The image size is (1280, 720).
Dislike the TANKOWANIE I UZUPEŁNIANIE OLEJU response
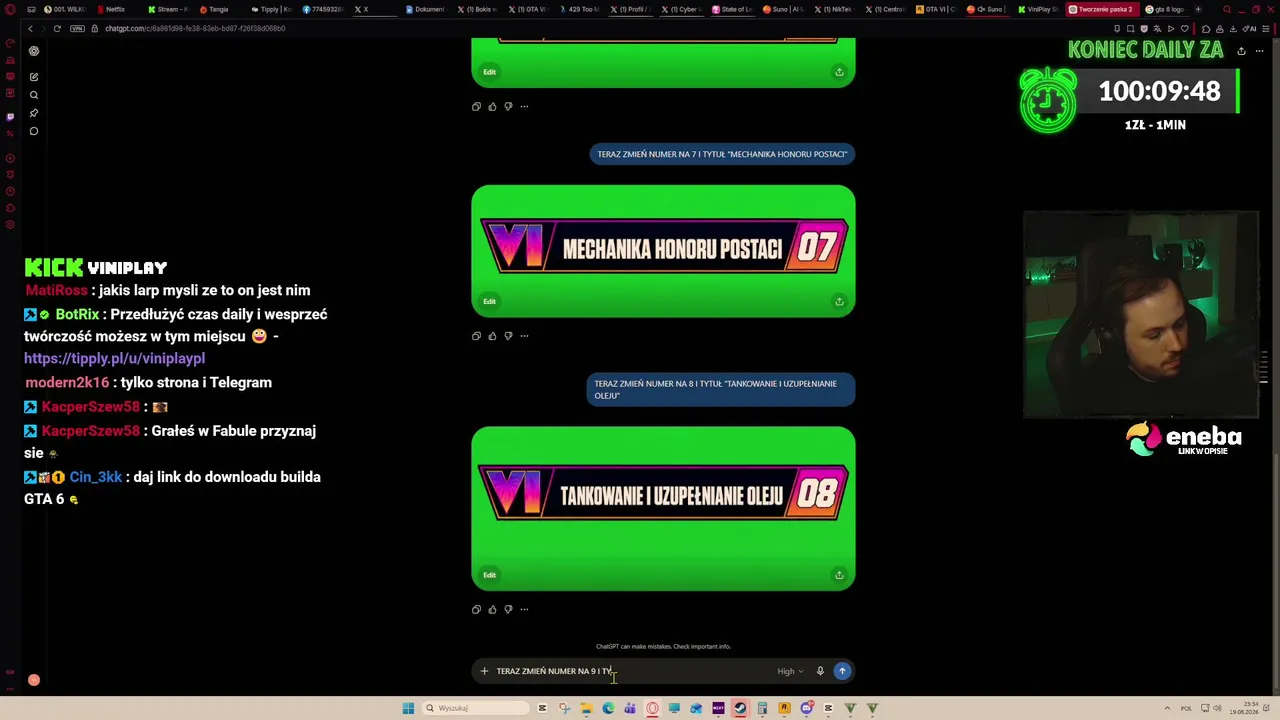508,609
